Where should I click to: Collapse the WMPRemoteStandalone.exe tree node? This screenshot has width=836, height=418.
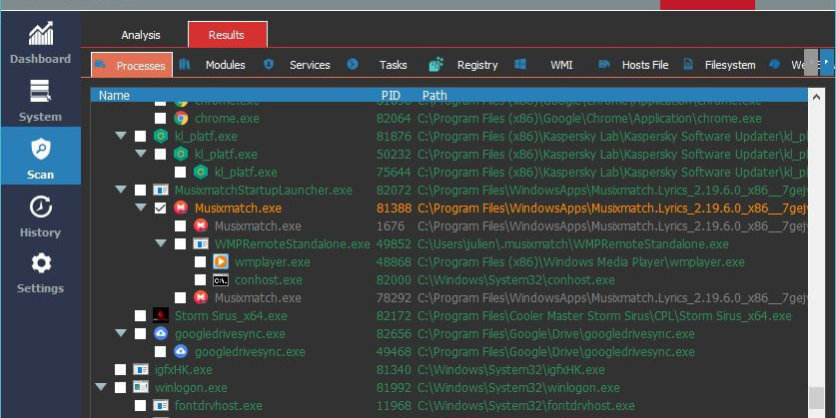point(161,244)
